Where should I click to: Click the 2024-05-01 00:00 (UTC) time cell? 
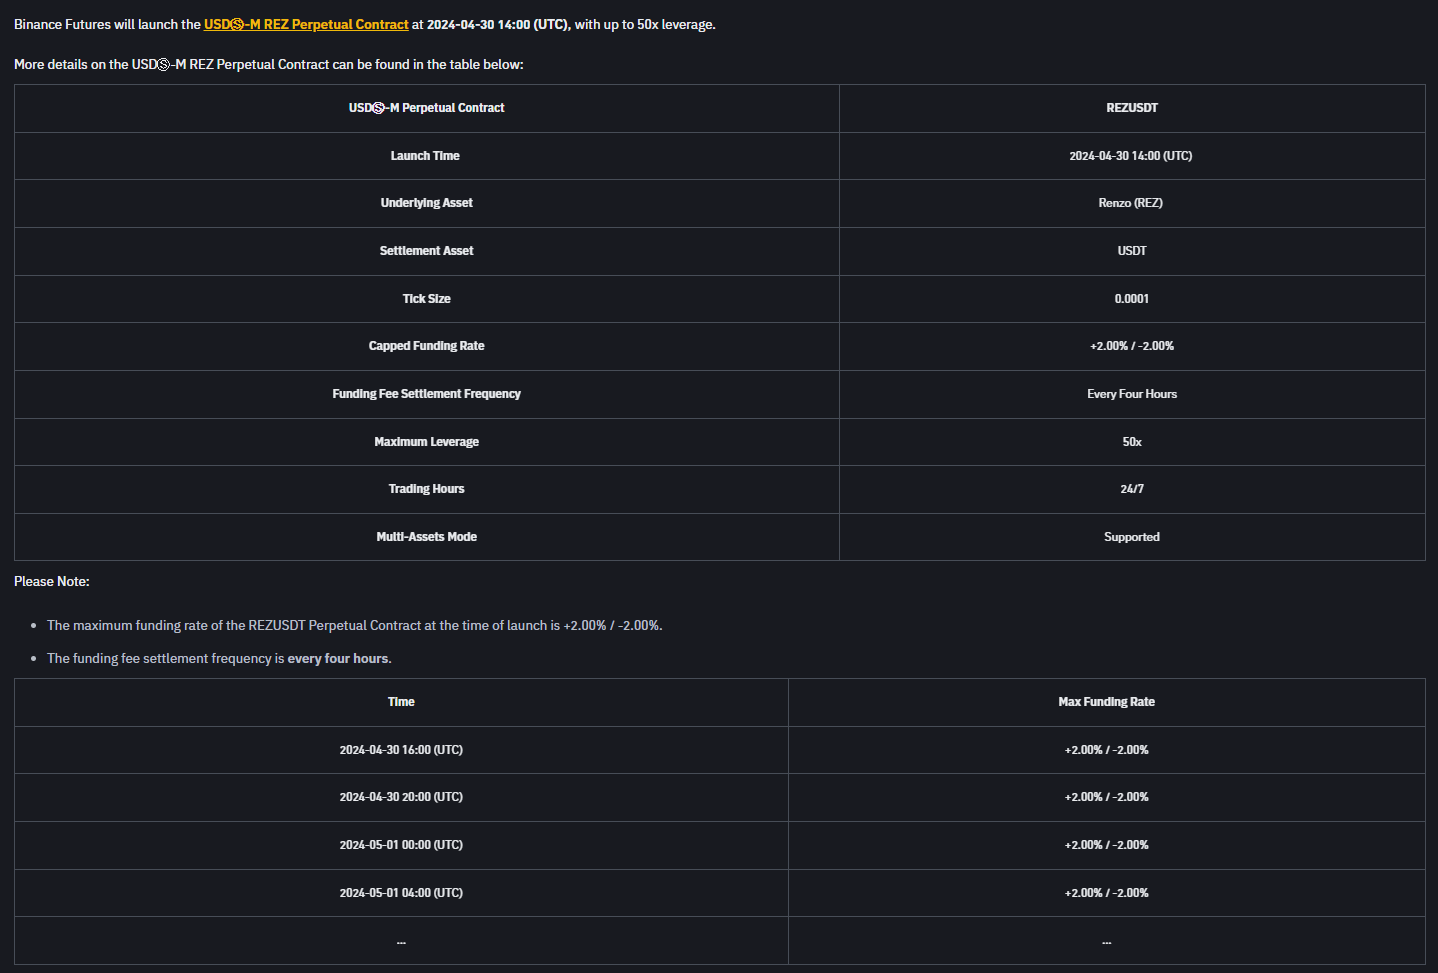[401, 845]
